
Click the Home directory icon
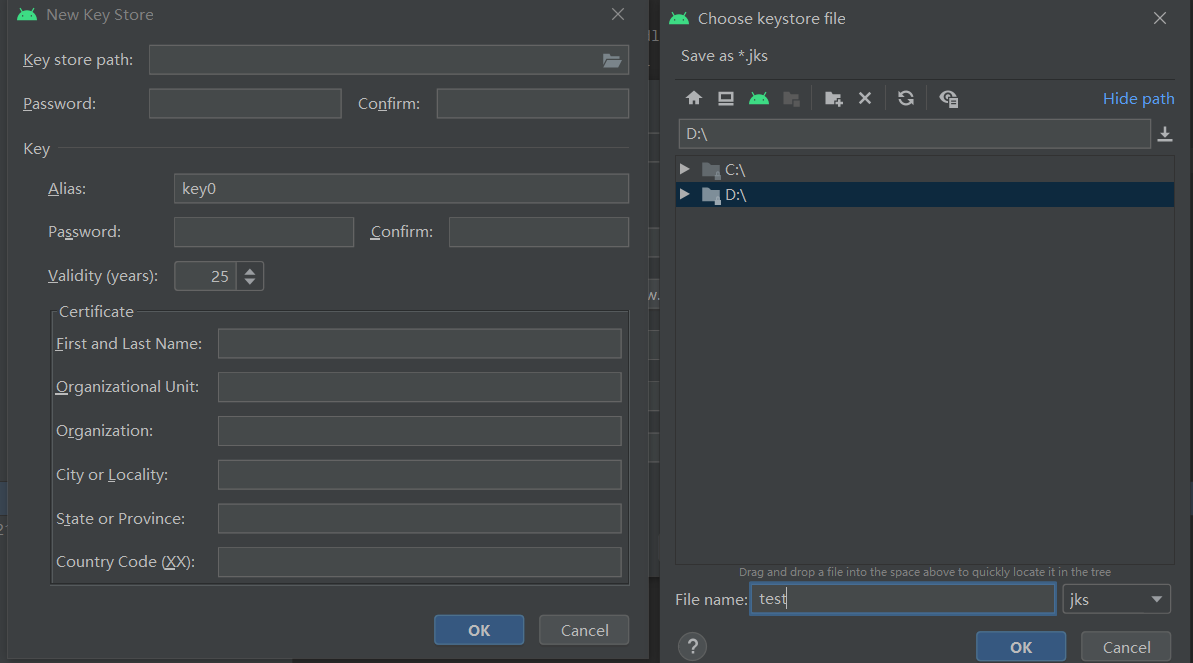point(694,97)
